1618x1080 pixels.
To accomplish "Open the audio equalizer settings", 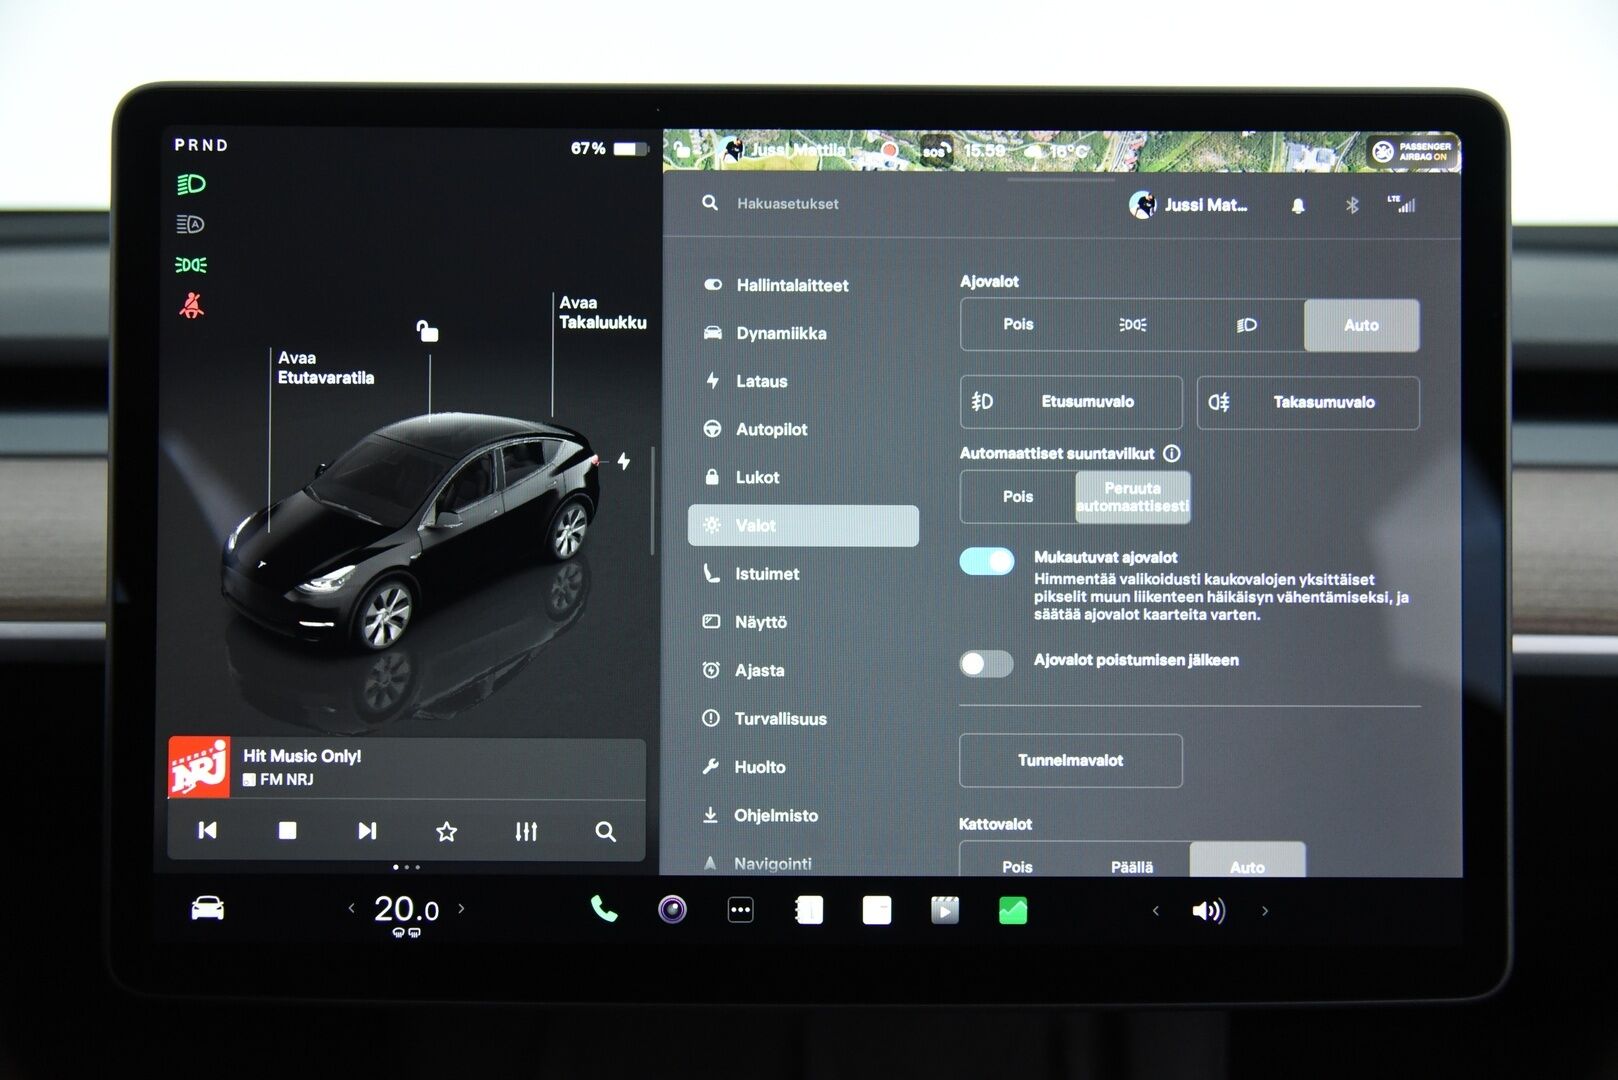I will pyautogui.click(x=526, y=831).
